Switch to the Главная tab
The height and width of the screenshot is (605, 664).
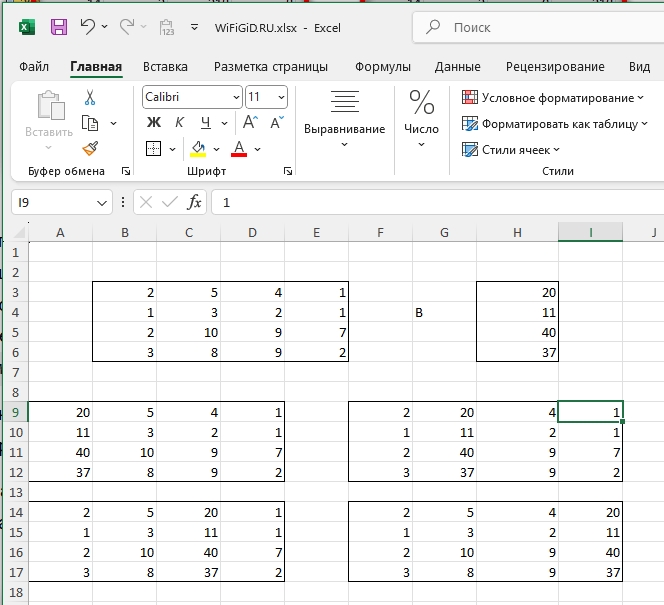(96, 66)
